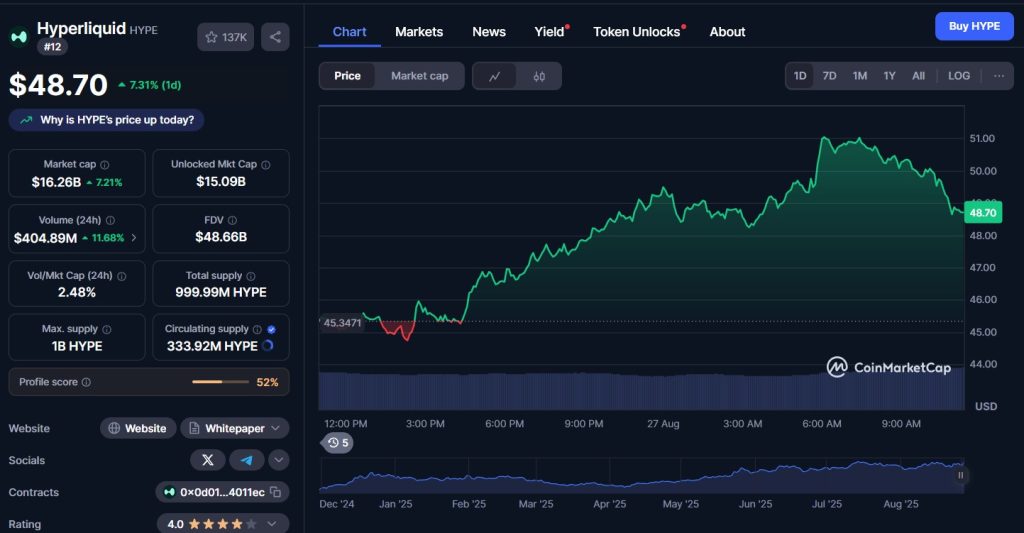Expand the 4.0 Rating dropdown
The height and width of the screenshot is (533, 1024).
(272, 524)
